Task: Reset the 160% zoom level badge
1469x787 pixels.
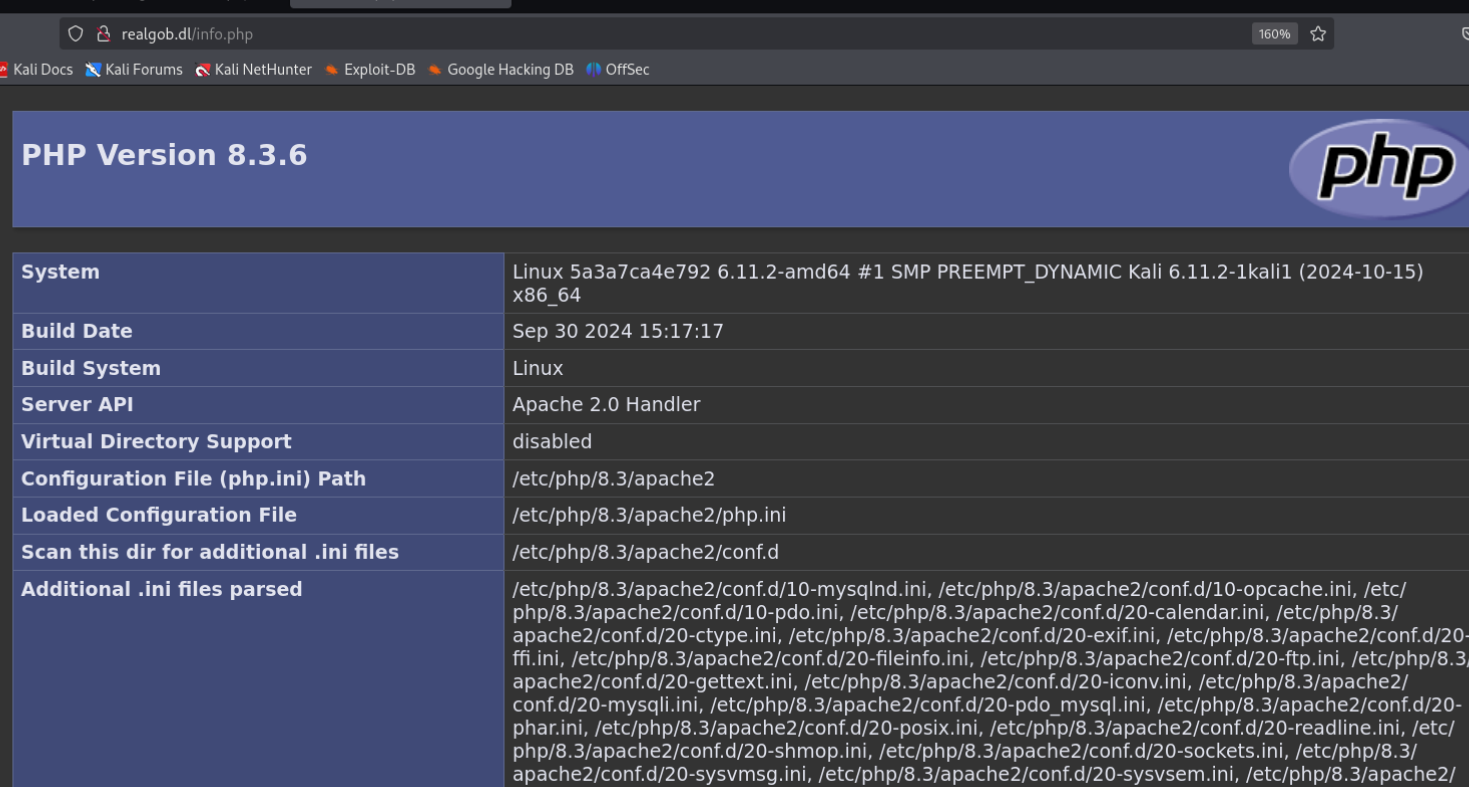Action: 1274,34
